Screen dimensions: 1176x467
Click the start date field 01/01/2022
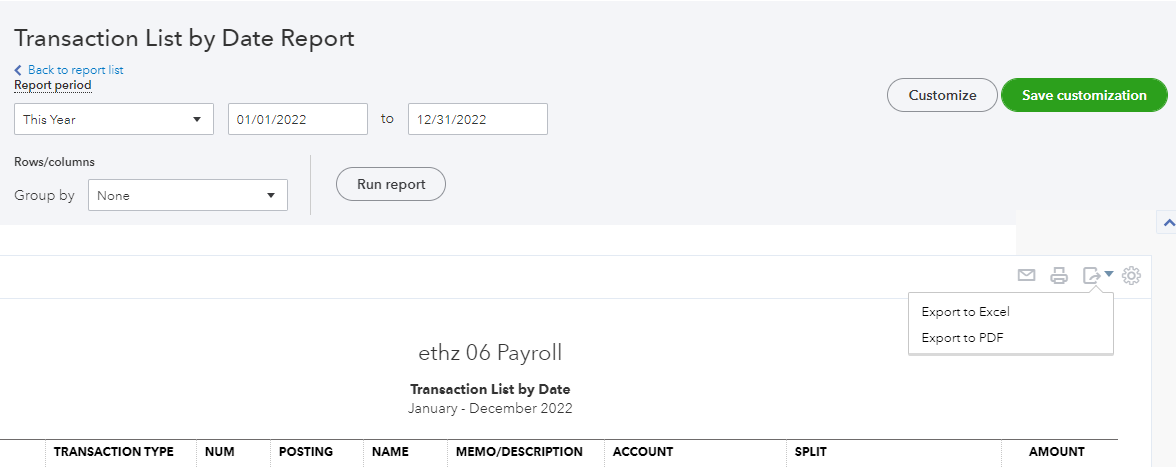[298, 119]
